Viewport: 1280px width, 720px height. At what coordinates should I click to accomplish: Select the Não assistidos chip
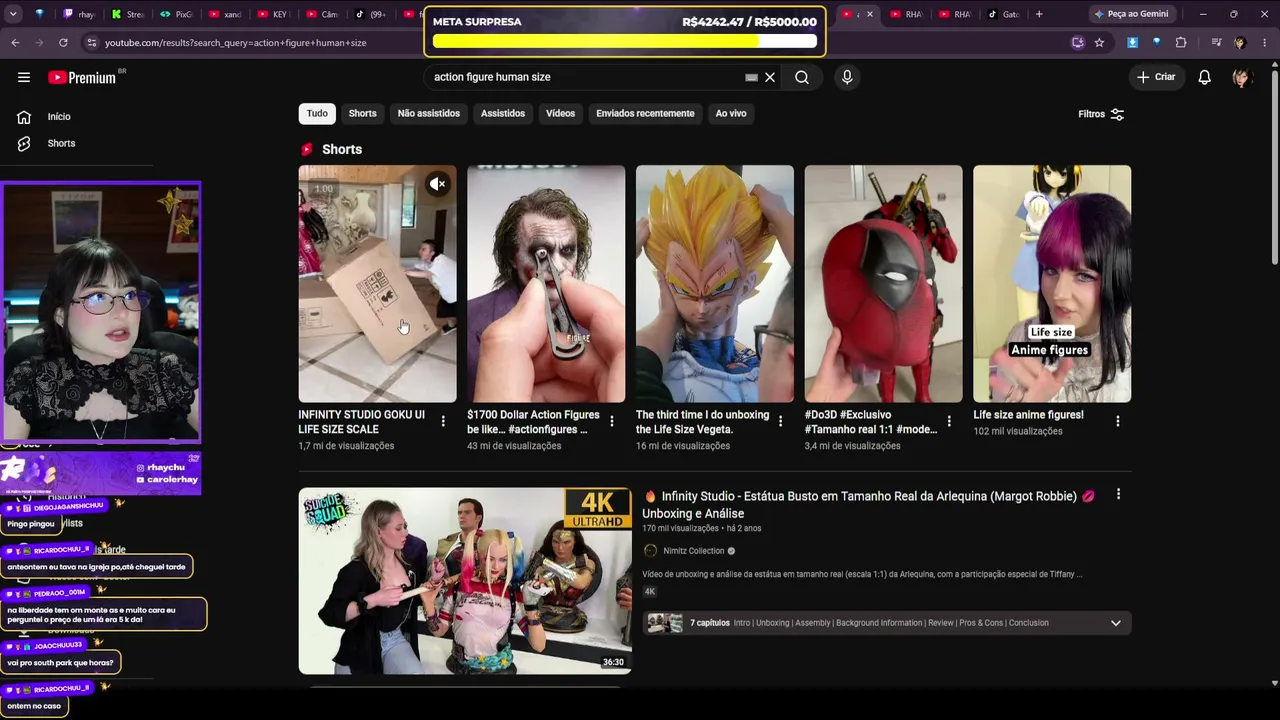(x=429, y=113)
